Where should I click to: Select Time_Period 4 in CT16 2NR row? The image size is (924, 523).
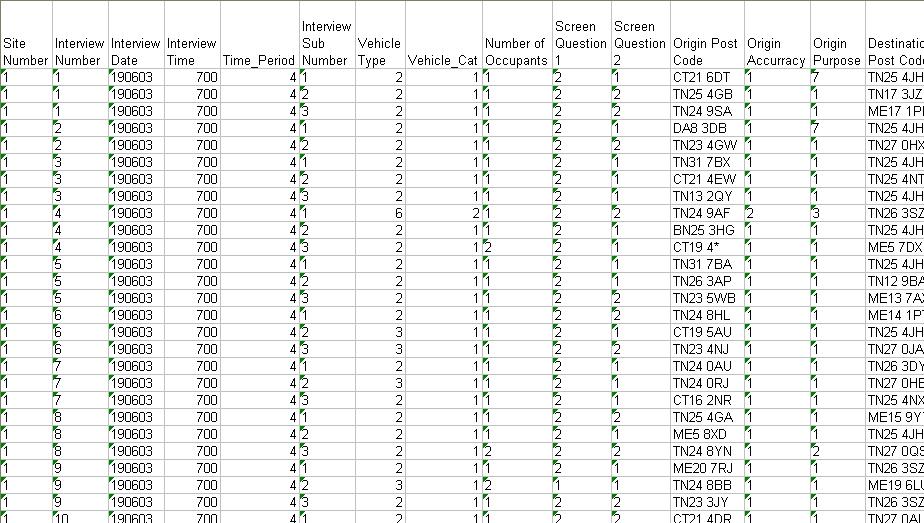[260, 400]
